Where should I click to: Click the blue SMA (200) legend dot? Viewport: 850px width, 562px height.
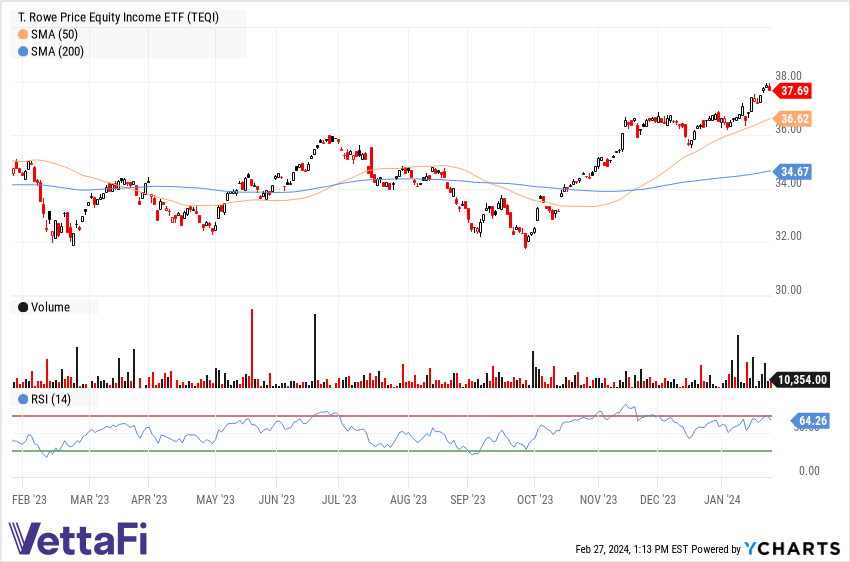point(23,52)
